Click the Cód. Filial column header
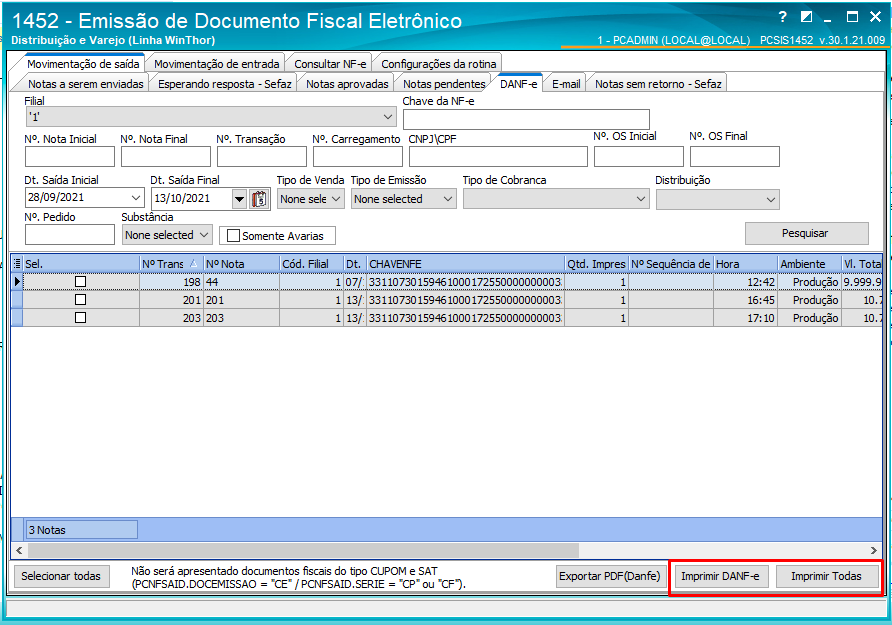892x625 pixels. click(311, 264)
